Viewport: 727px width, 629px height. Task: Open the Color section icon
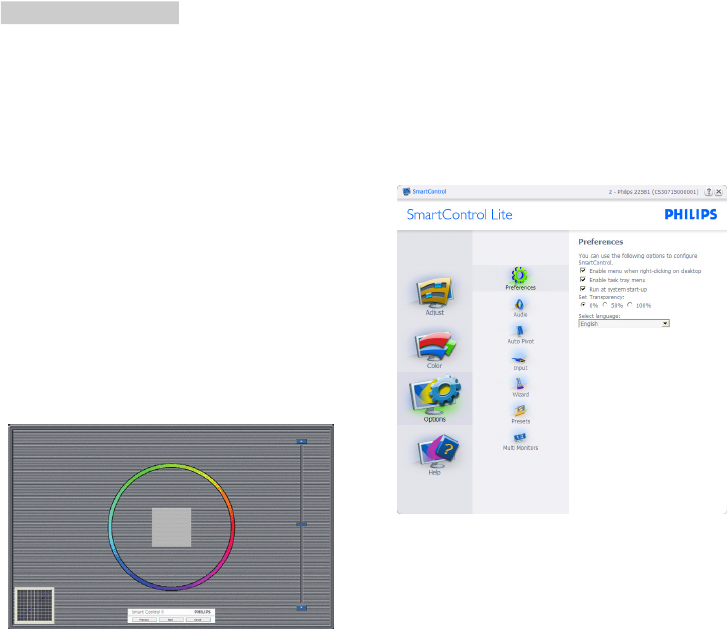[434, 346]
